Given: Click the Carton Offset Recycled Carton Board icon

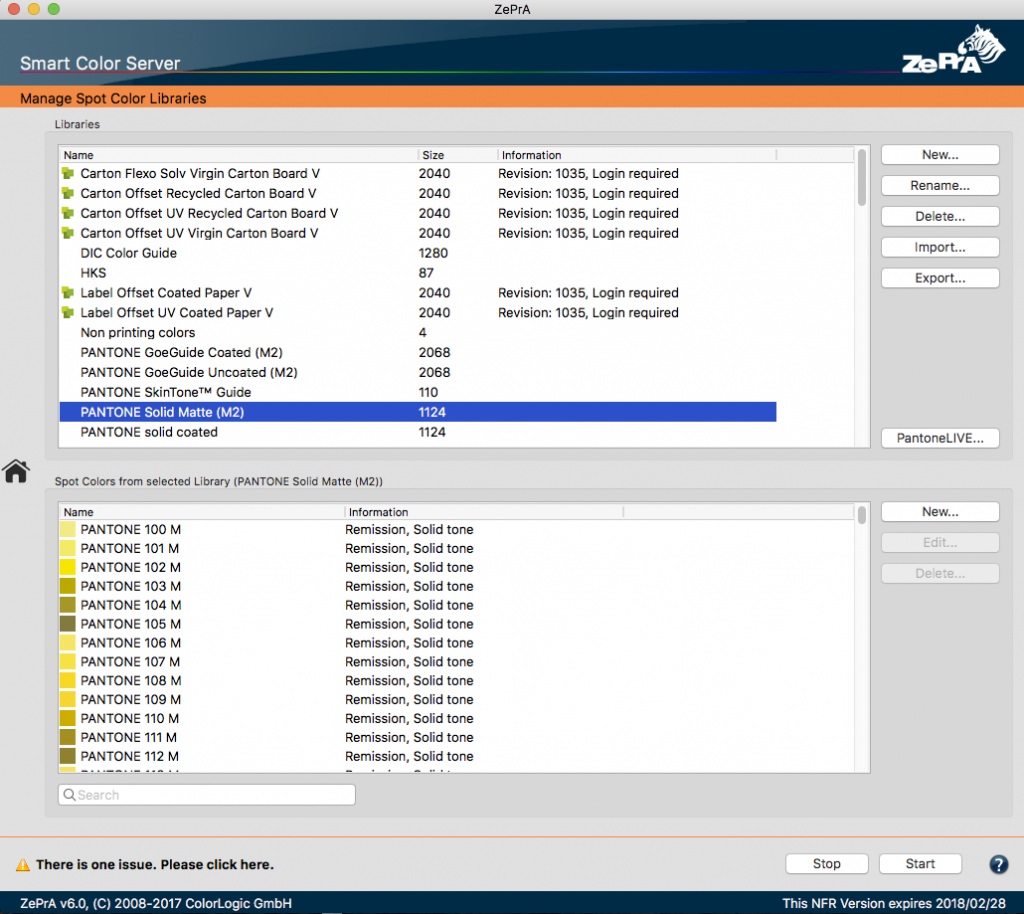Looking at the screenshot, I should click(x=67, y=193).
